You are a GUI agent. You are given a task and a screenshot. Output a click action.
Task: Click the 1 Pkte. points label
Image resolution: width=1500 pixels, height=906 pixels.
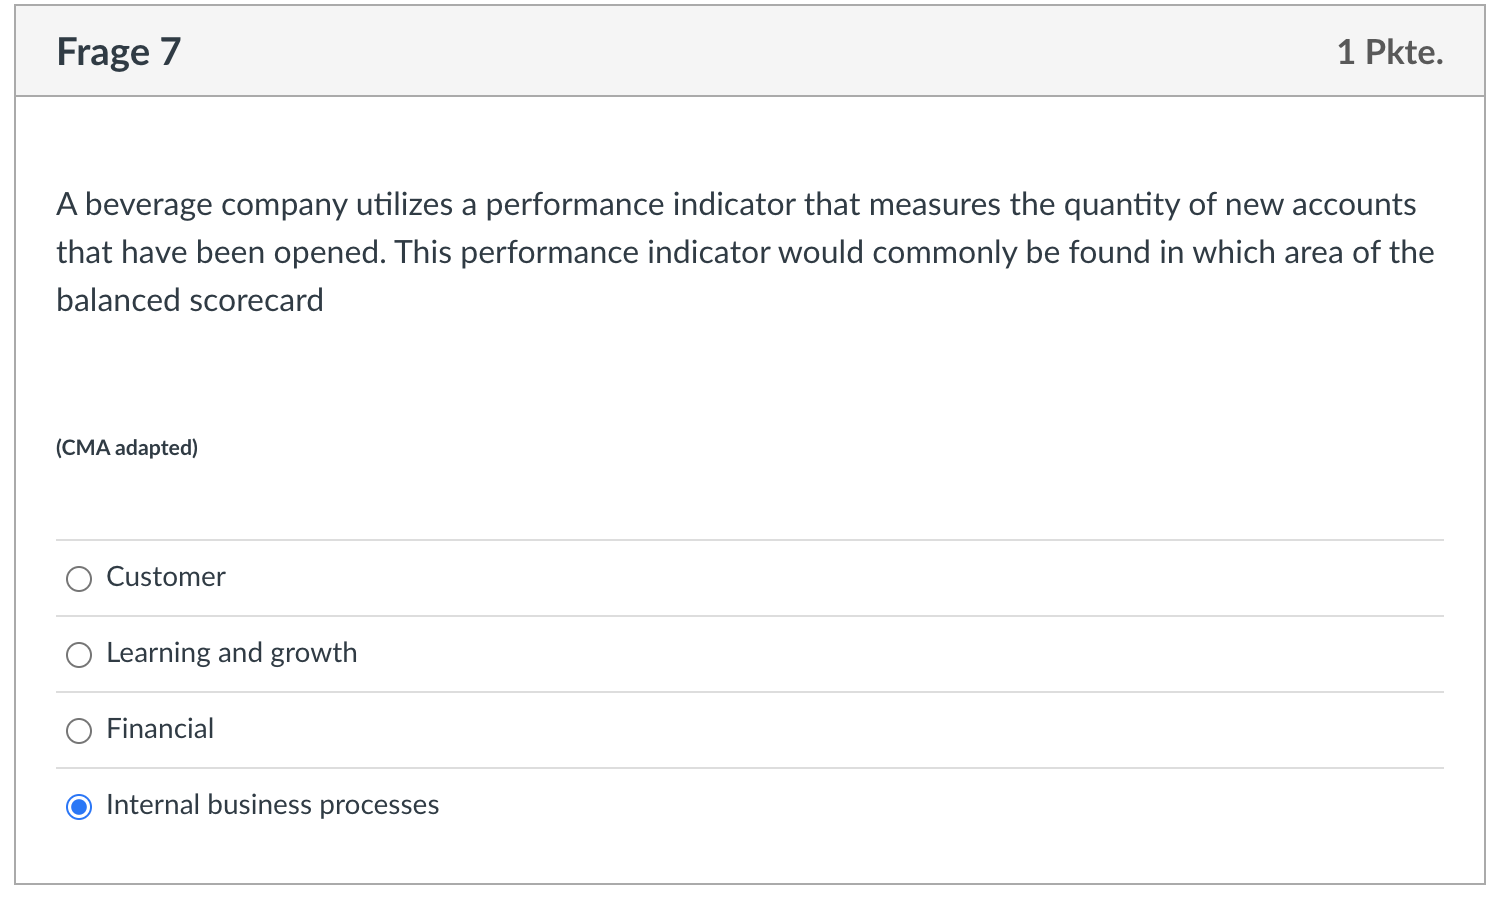tap(1390, 52)
